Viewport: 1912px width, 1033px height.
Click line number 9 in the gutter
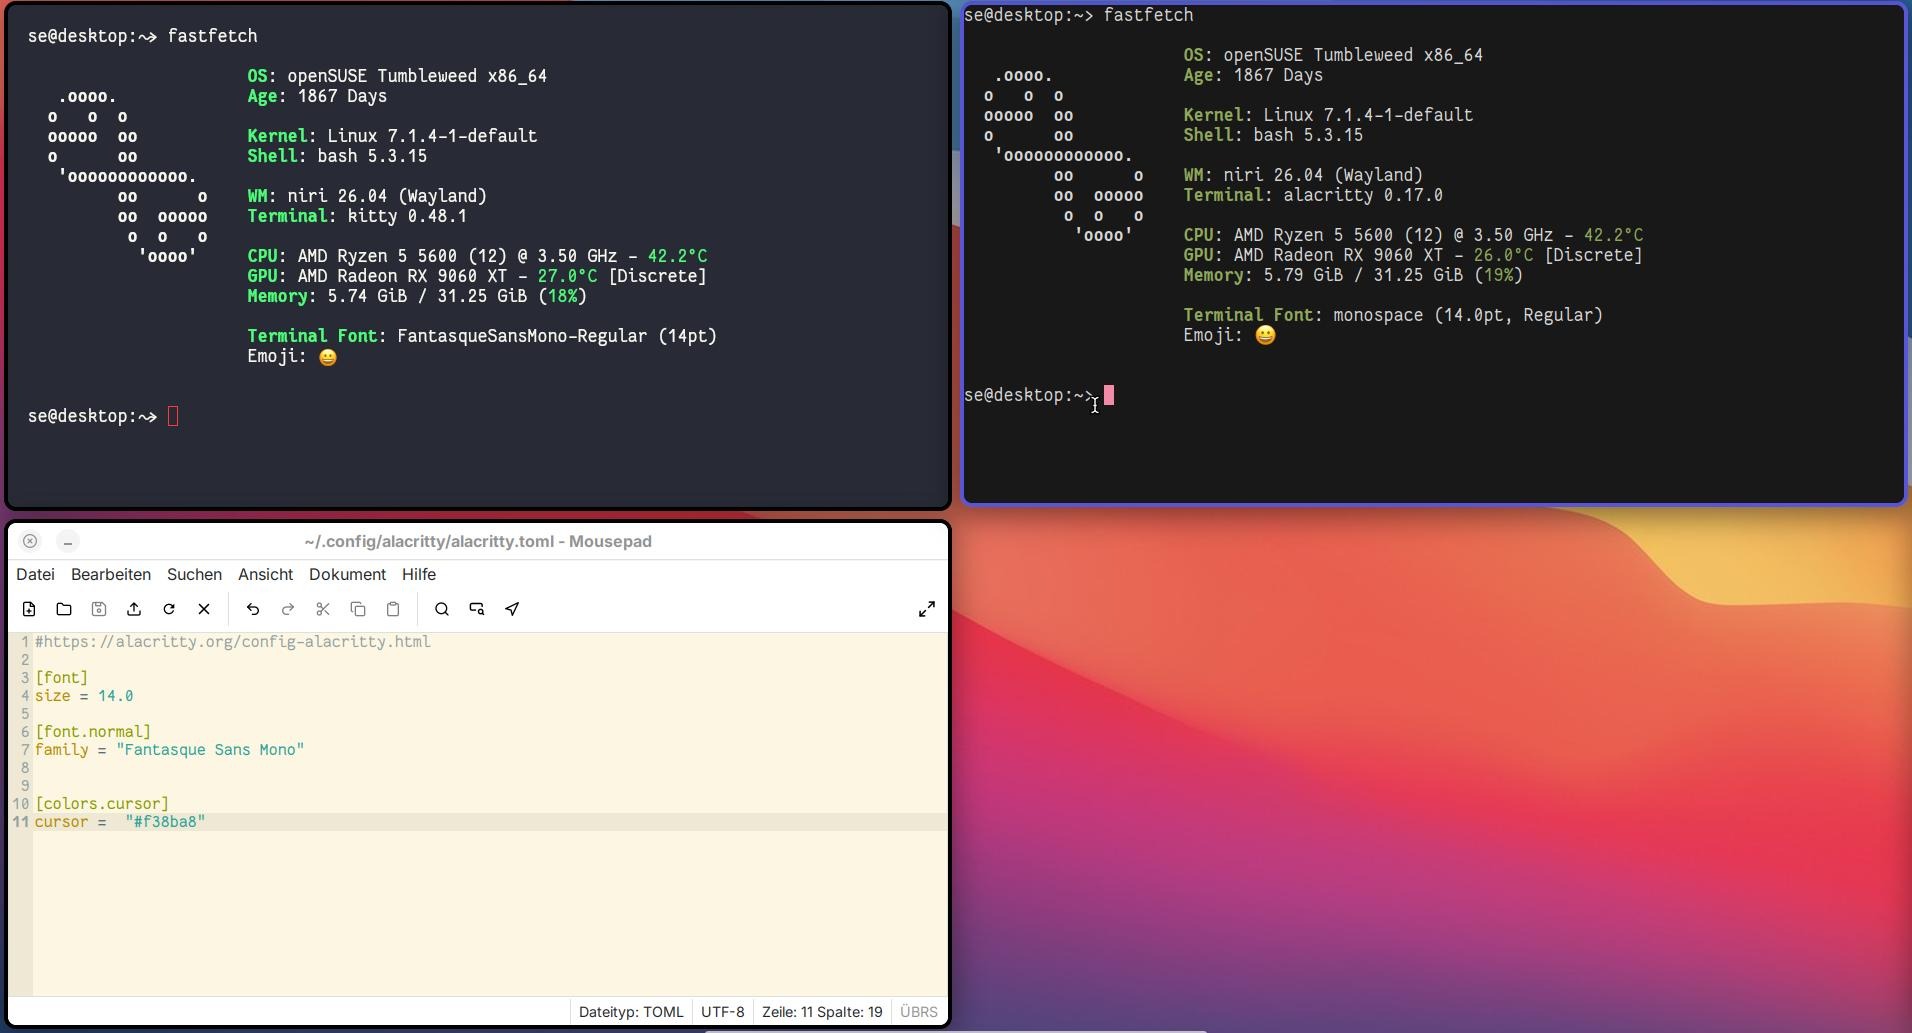click(25, 786)
